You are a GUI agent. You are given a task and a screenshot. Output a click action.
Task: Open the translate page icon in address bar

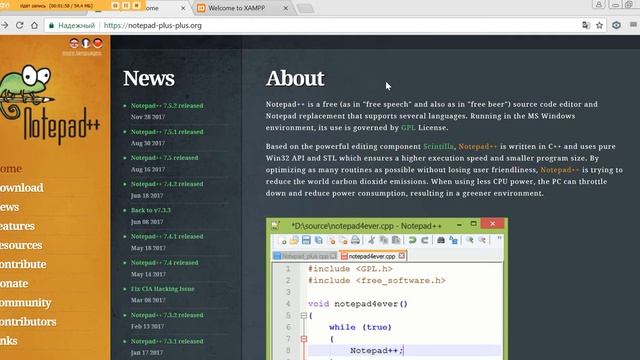click(x=586, y=25)
